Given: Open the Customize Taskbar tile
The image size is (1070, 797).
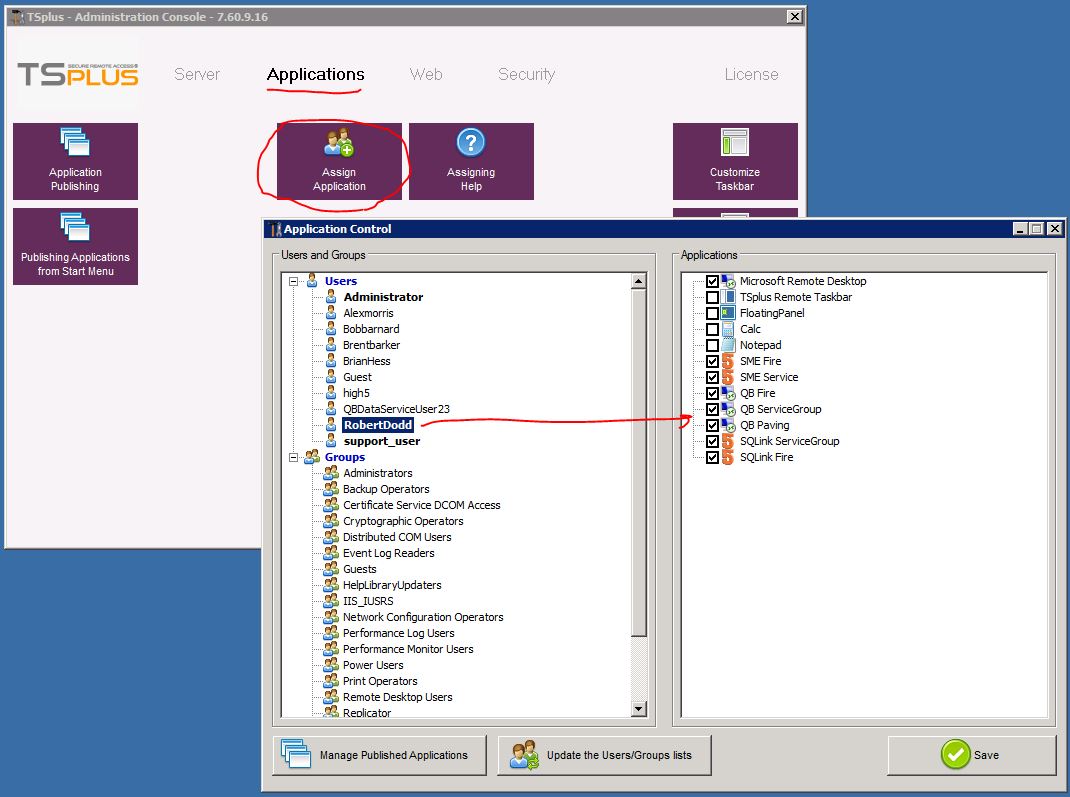Looking at the screenshot, I should point(735,161).
